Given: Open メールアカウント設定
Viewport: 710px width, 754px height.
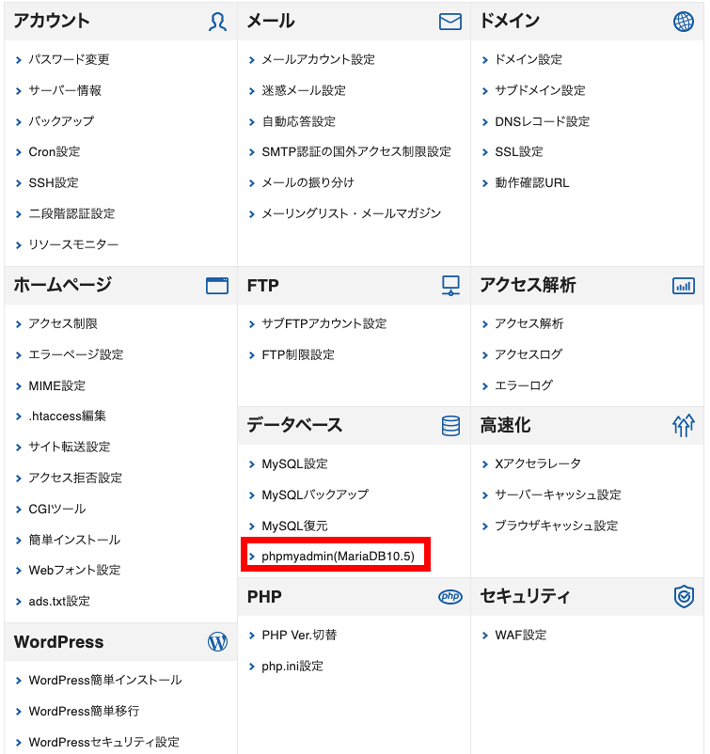Looking at the screenshot, I should 318,60.
